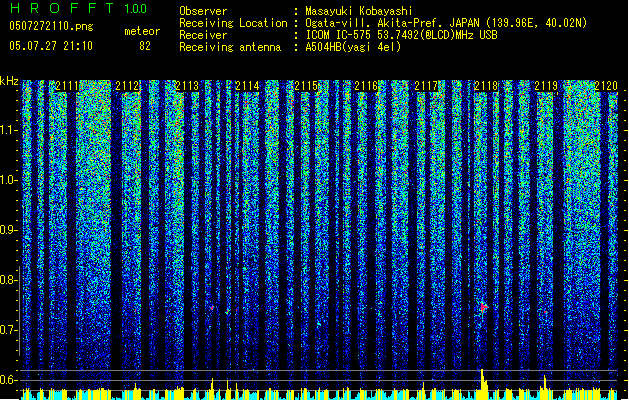
Task: Click the 1.0 kHz axis label
Action: tap(8, 180)
